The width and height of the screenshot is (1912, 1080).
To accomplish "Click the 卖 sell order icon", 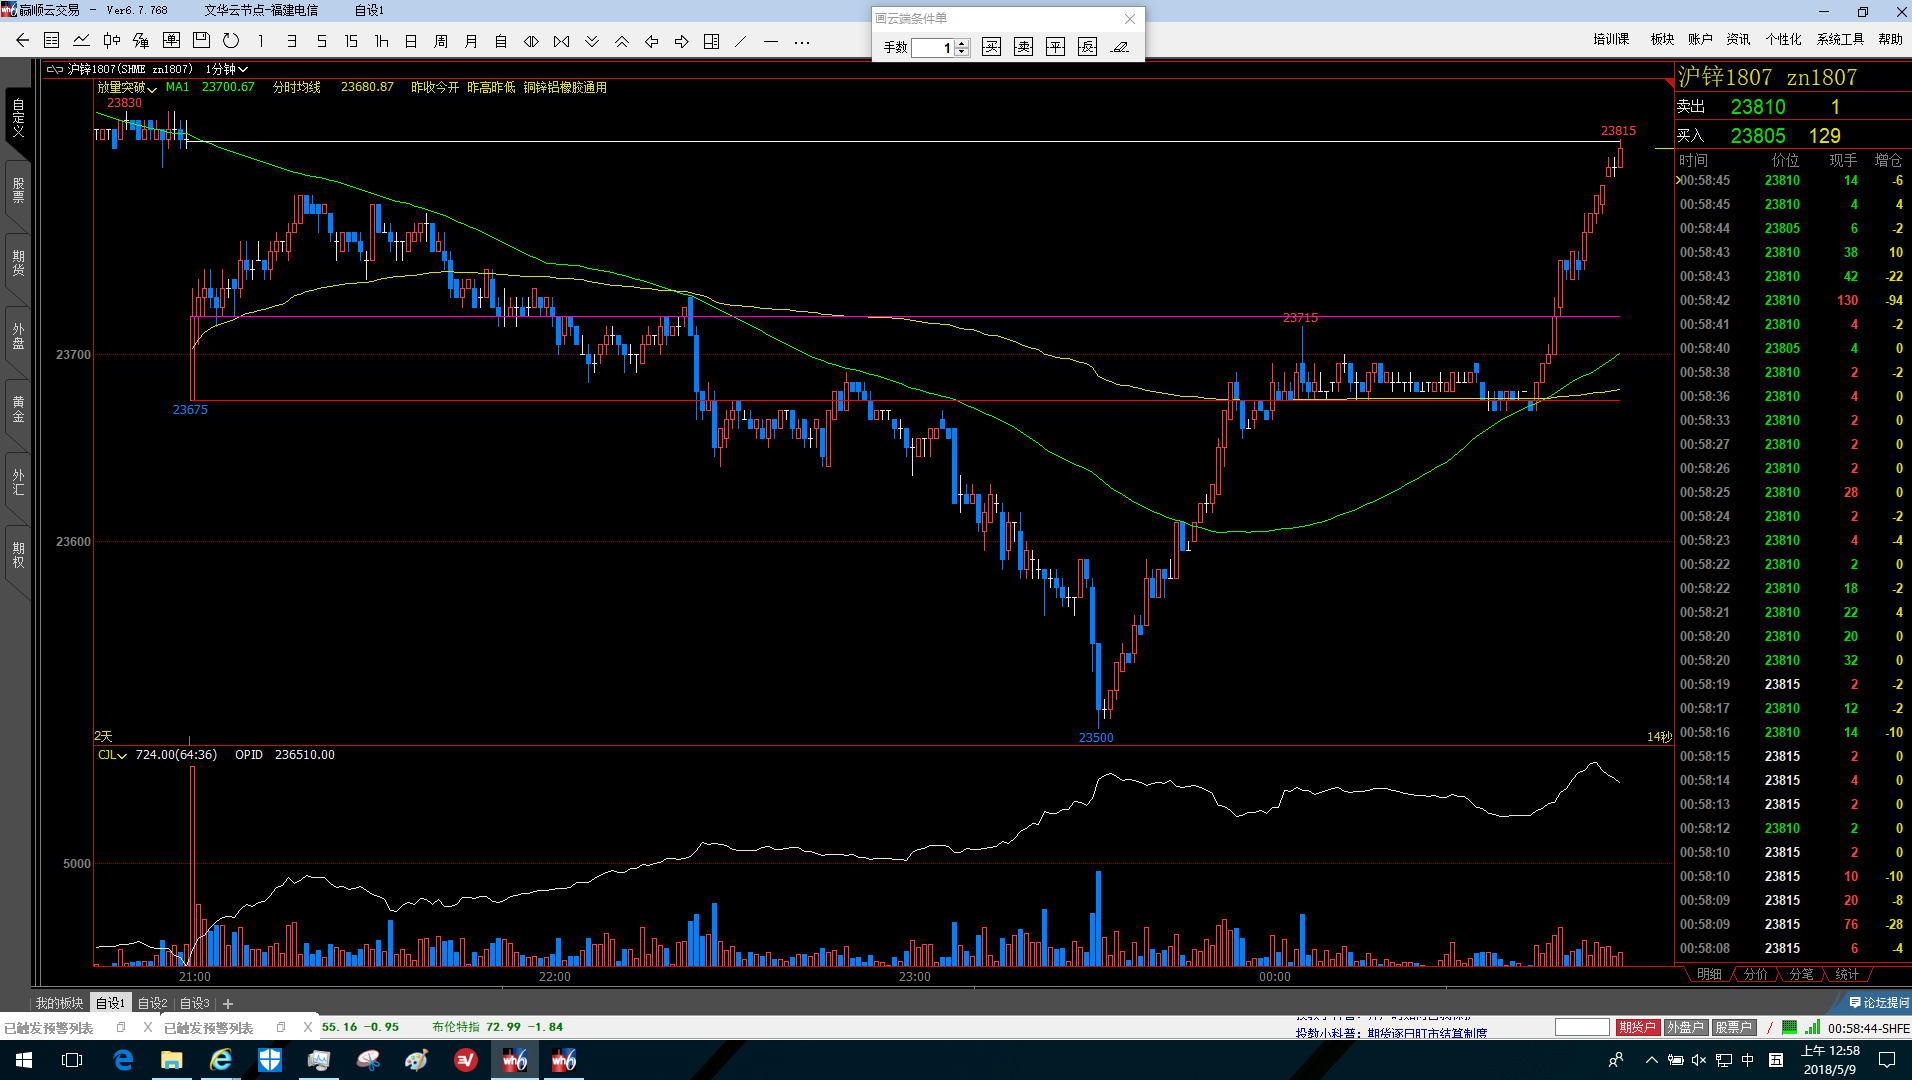I will [x=1023, y=47].
